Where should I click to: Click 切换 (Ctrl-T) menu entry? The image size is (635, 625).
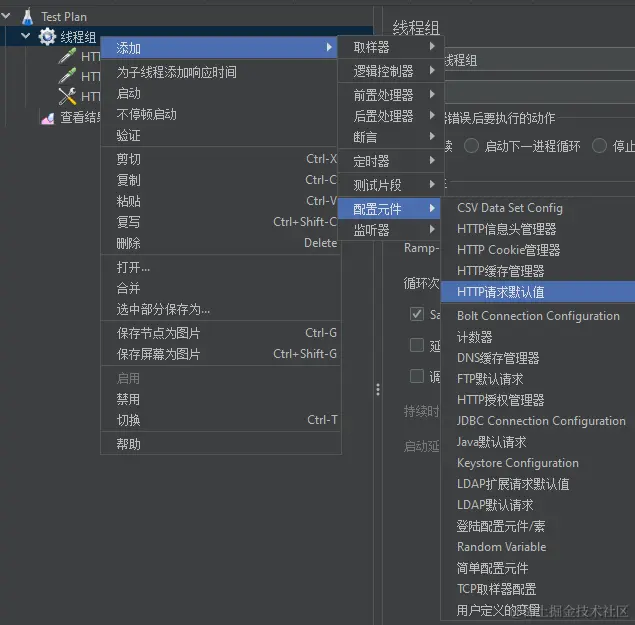[221, 420]
